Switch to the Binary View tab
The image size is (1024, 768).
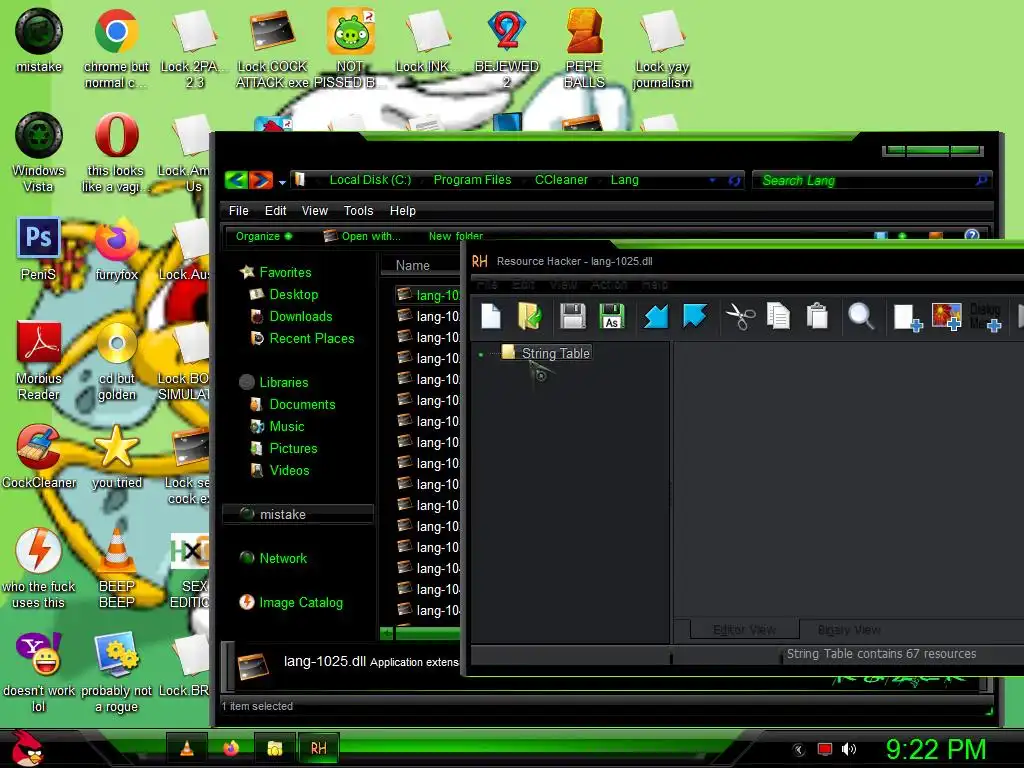[x=849, y=630]
